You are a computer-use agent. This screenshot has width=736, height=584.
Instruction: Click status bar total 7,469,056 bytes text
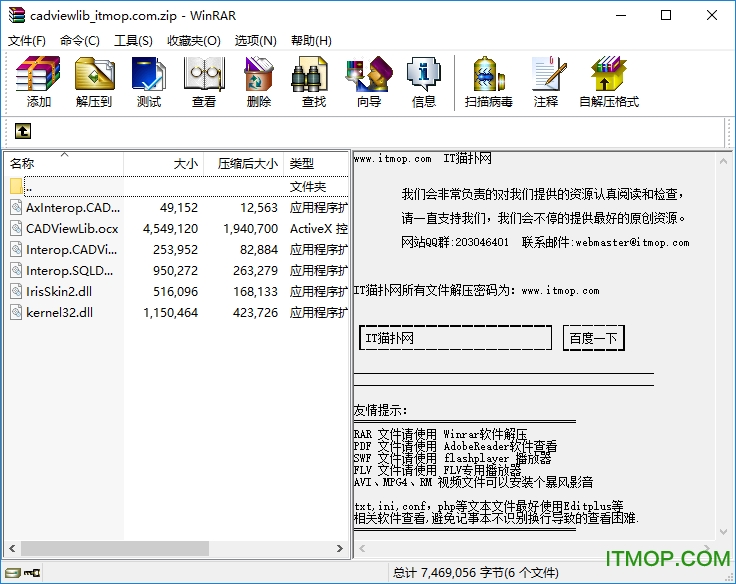(475, 573)
